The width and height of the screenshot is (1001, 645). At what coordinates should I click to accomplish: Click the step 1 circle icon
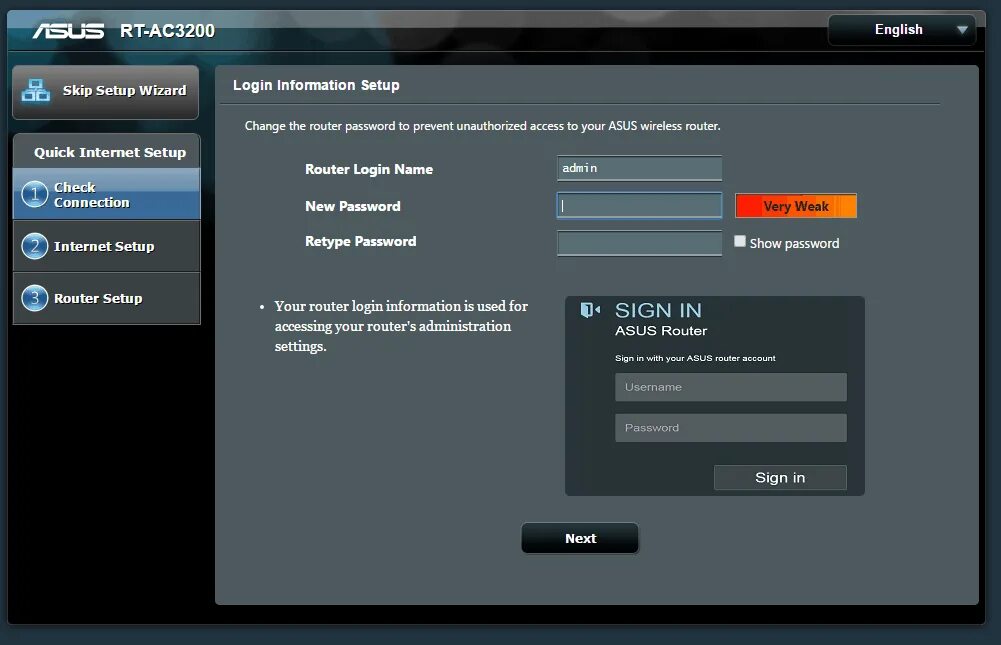pos(34,194)
